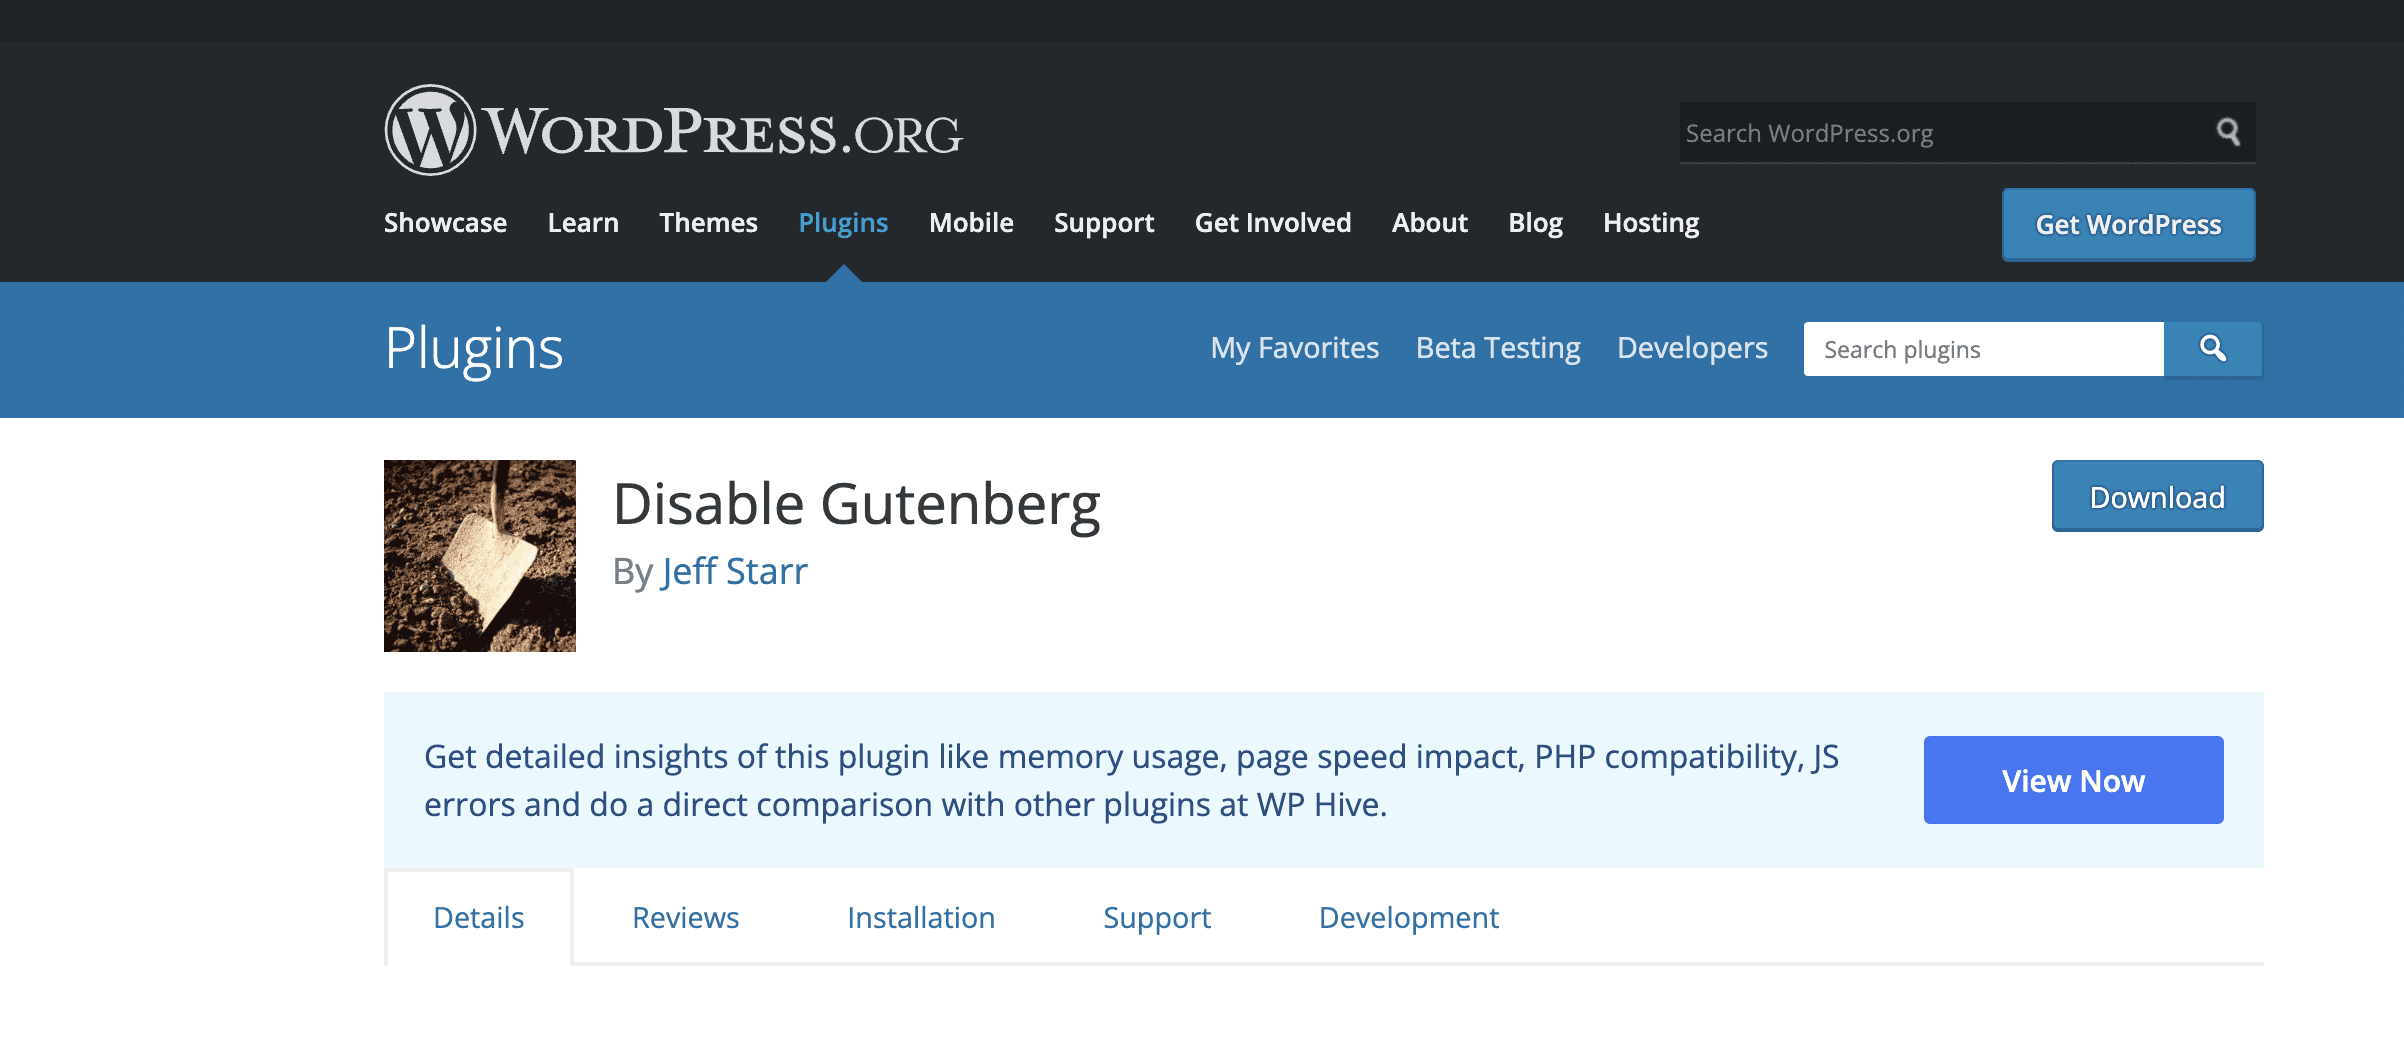Open the Showcase menu item
This screenshot has width=2404, height=1046.
click(x=445, y=222)
